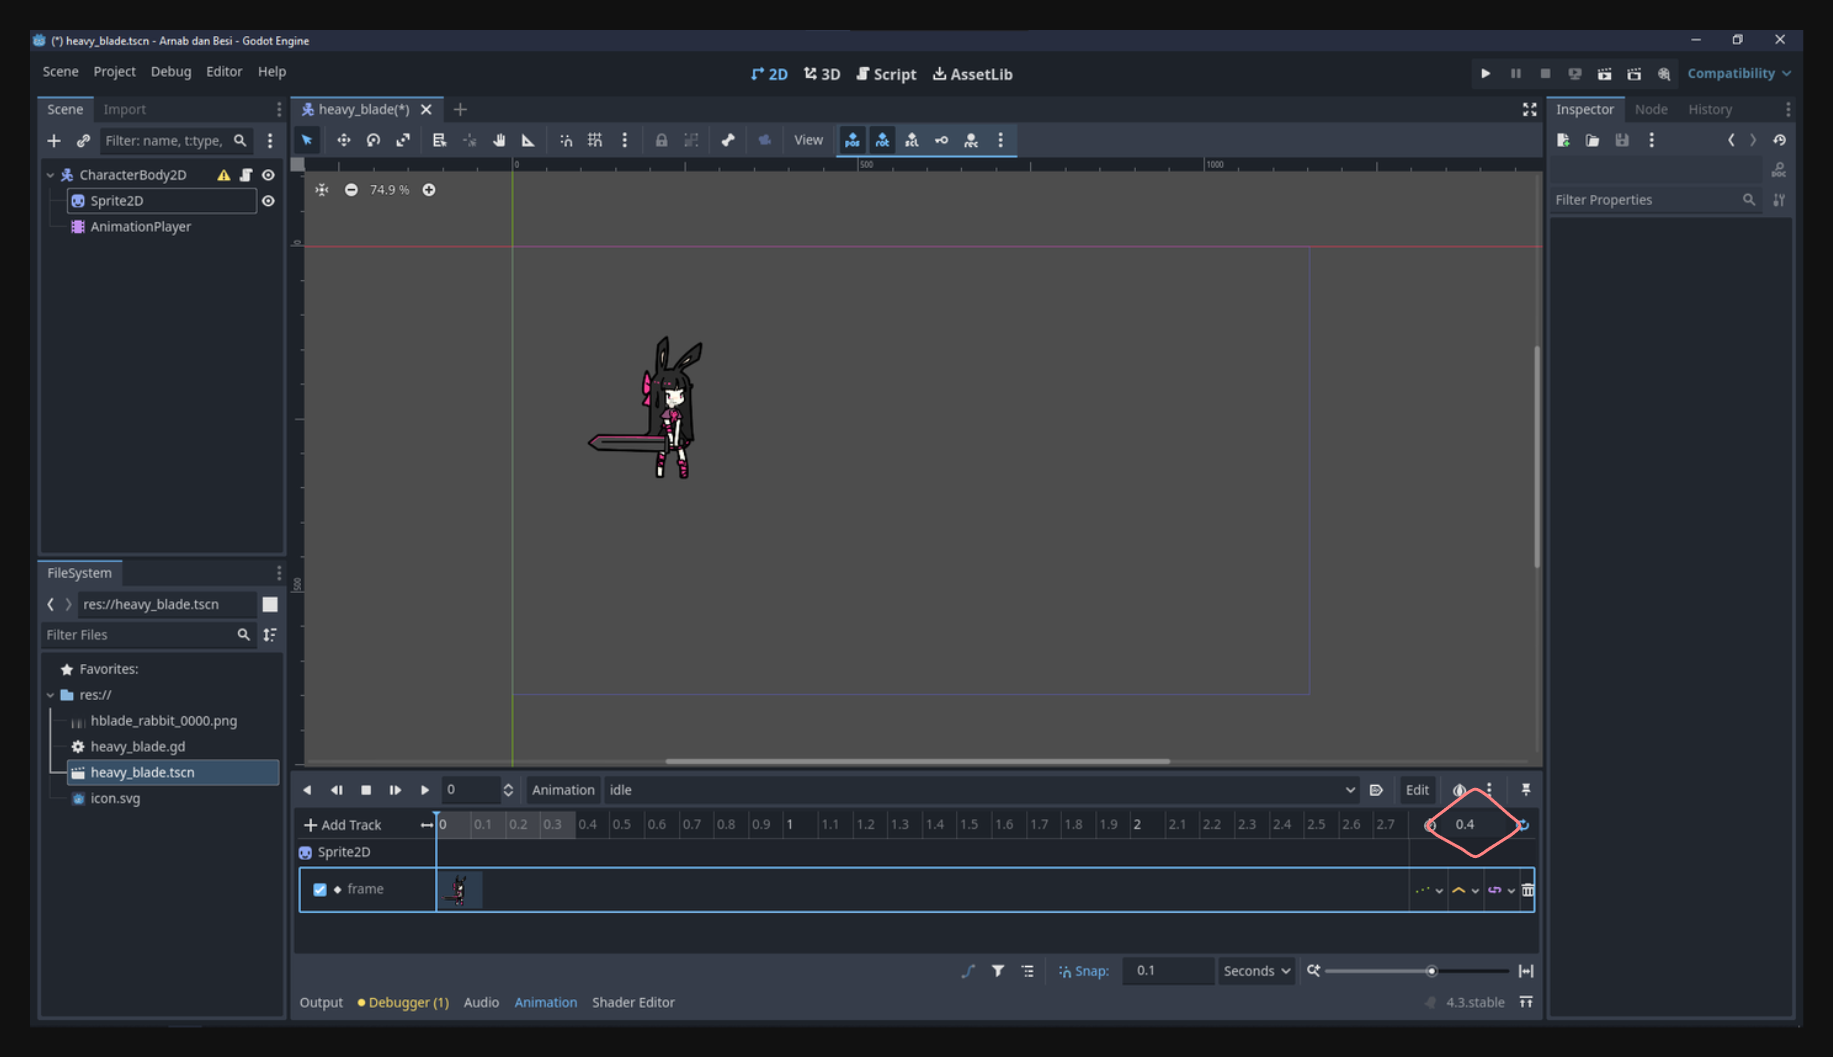Select the Ruler measuring tool
Viewport: 1833px width, 1057px height.
point(528,140)
